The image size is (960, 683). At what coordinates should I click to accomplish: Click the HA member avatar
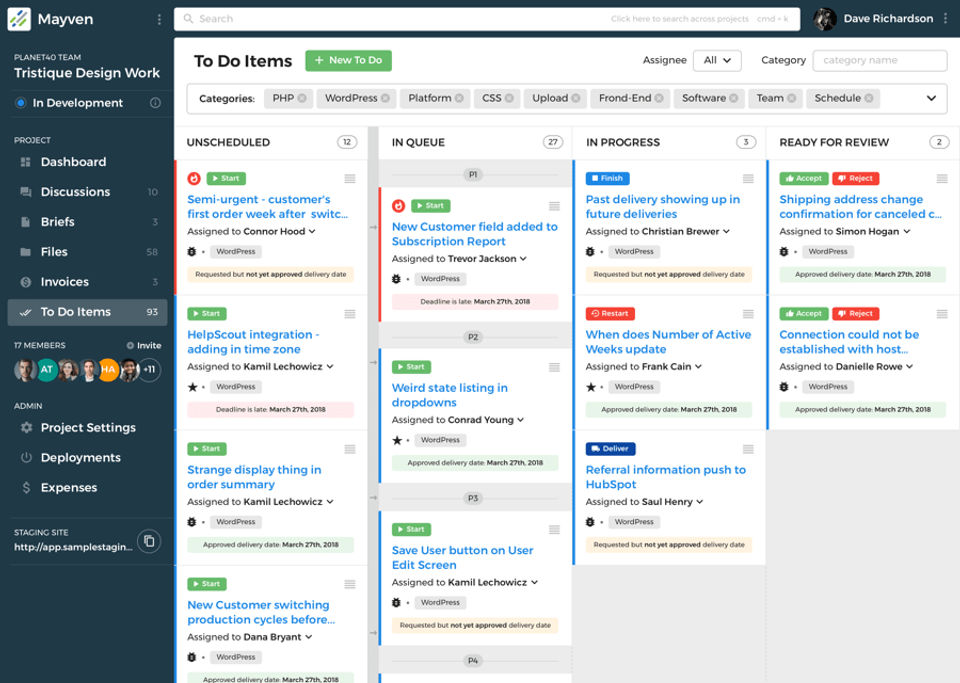click(x=108, y=370)
